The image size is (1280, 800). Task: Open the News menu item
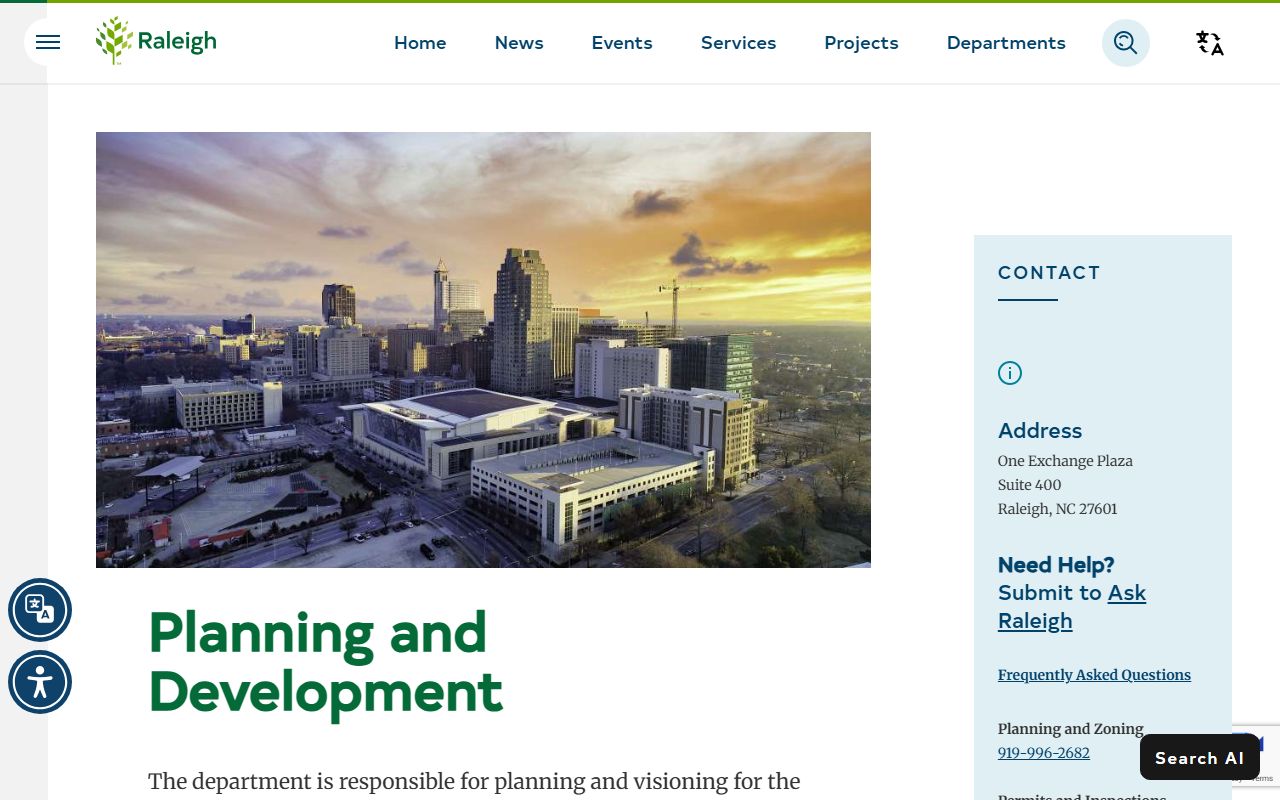click(x=519, y=43)
